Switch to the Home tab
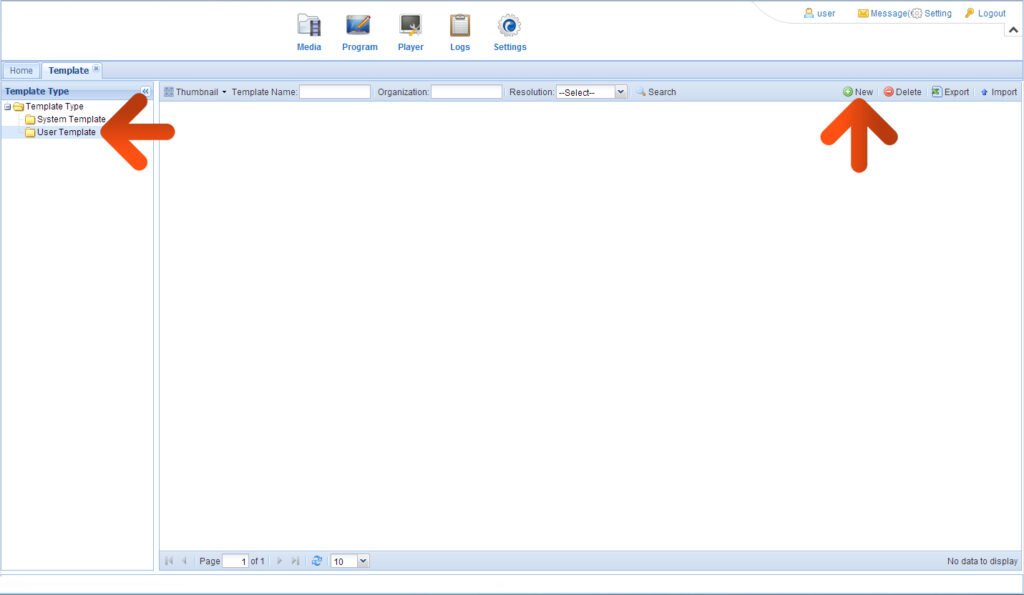1024x595 pixels. tap(21, 70)
